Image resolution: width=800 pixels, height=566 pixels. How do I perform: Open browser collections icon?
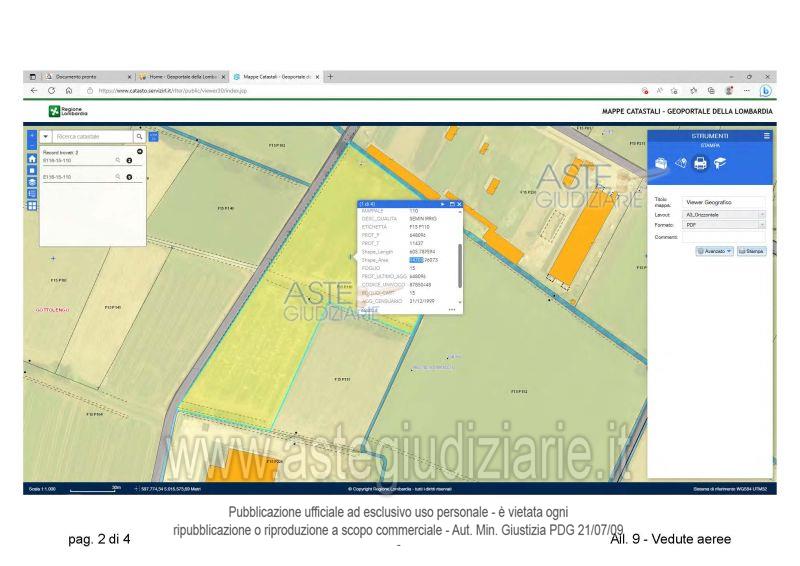(711, 91)
